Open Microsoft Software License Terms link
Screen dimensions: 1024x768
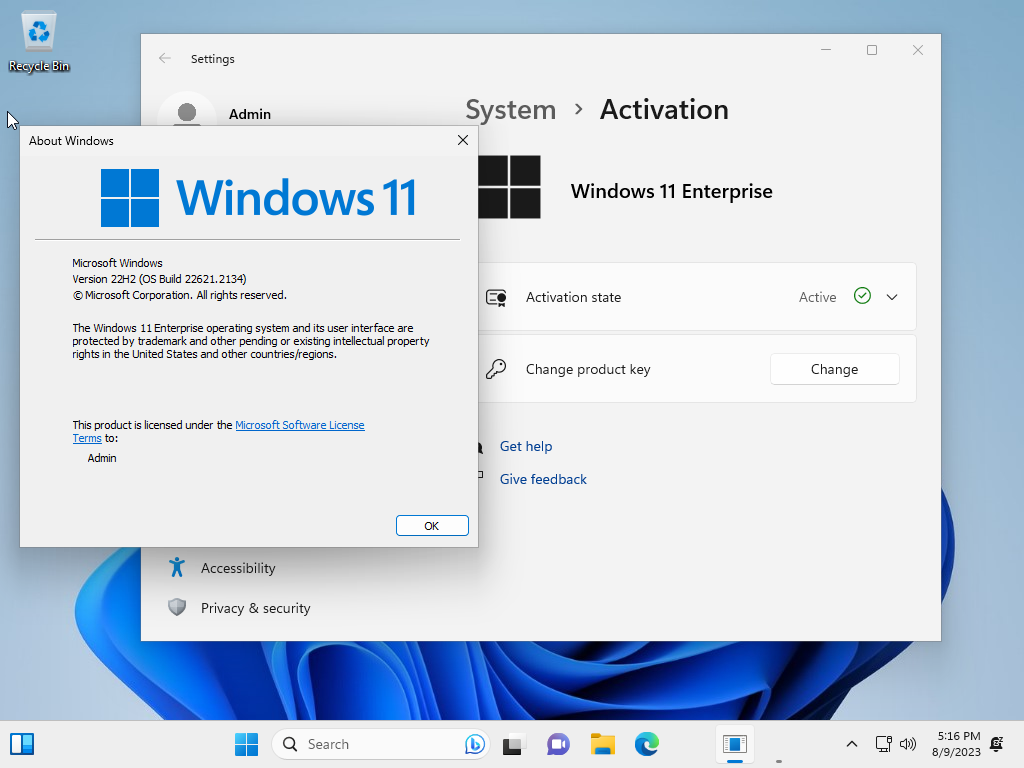click(300, 425)
